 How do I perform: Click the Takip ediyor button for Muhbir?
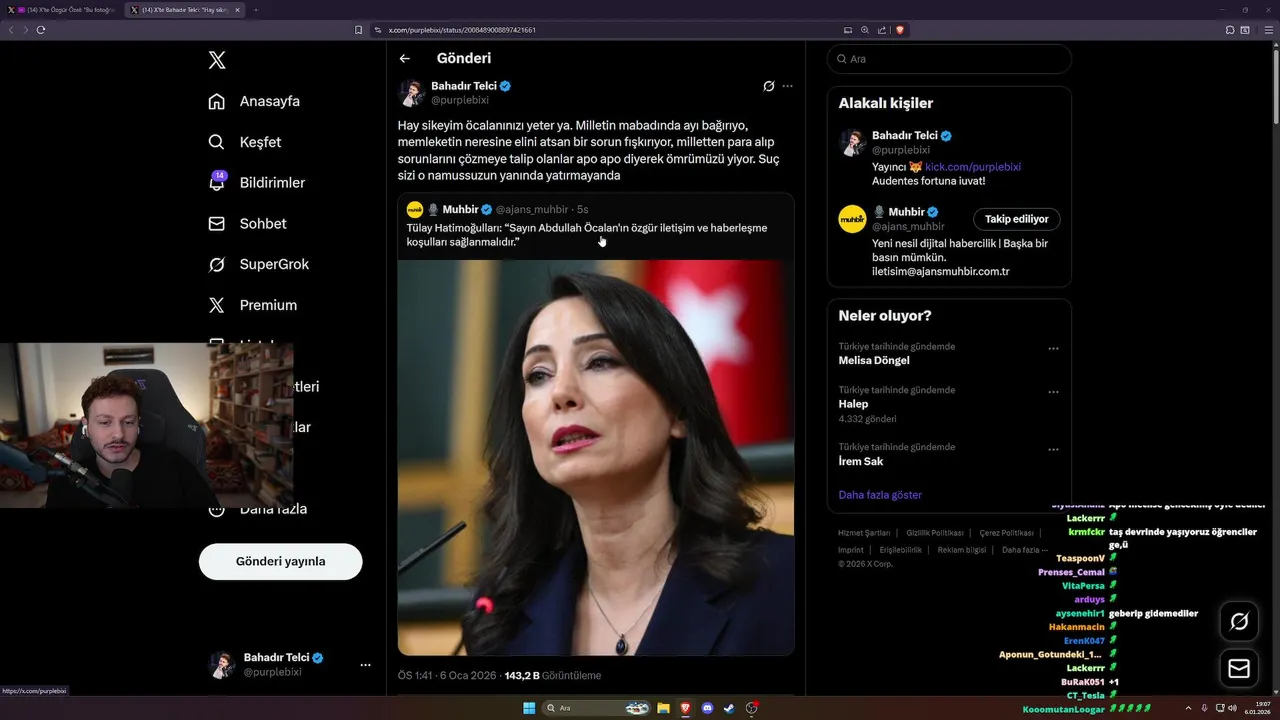1016,219
